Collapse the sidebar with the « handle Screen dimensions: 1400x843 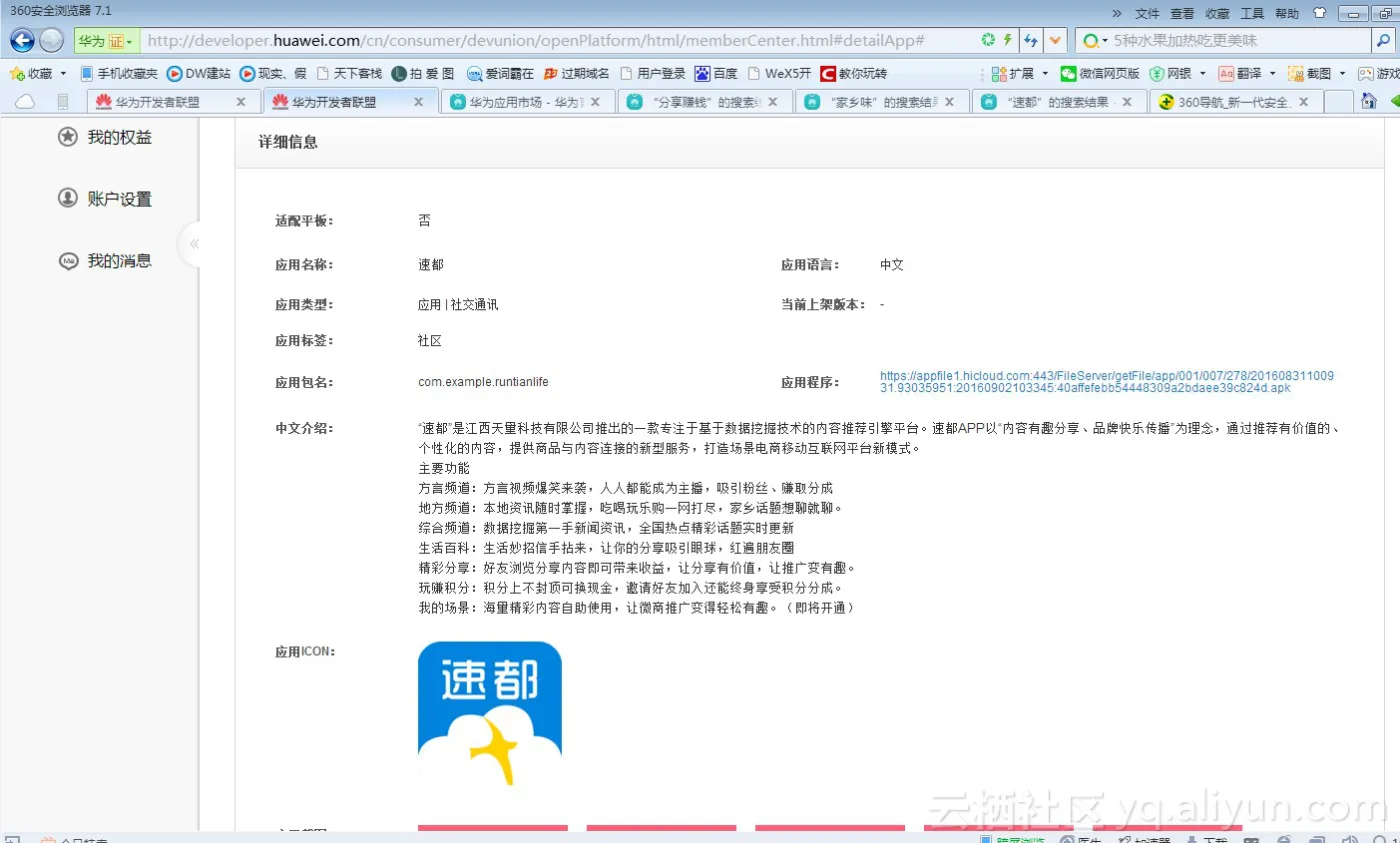193,243
